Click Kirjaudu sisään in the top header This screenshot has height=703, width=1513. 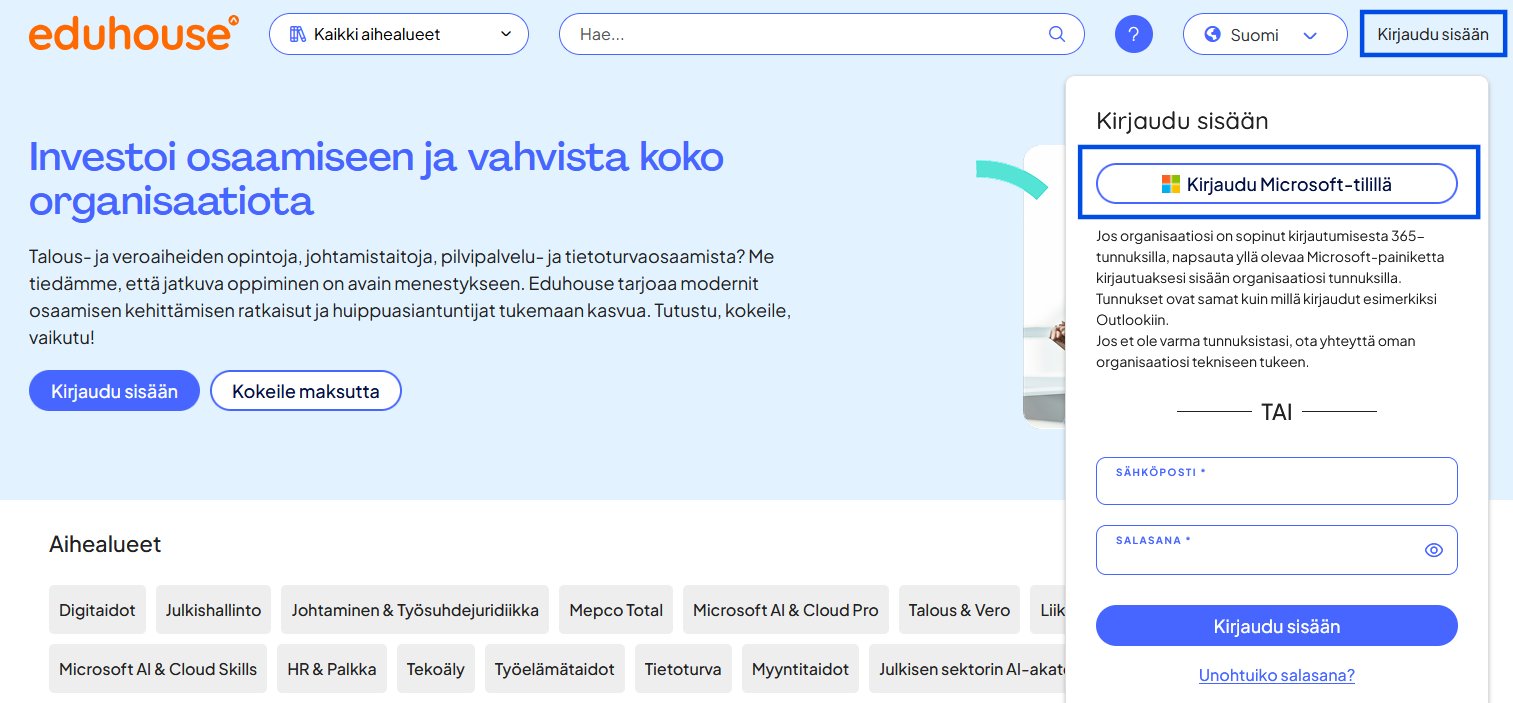[x=1433, y=34]
